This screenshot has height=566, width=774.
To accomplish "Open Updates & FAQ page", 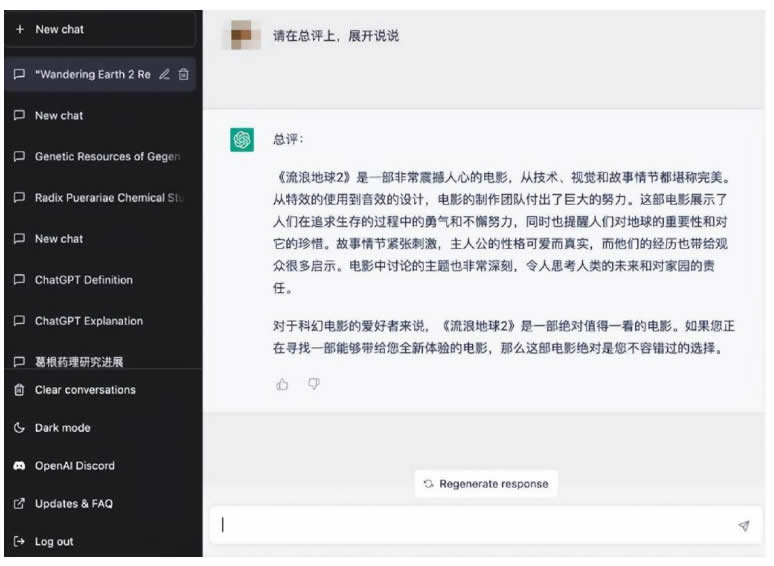I will [x=73, y=504].
